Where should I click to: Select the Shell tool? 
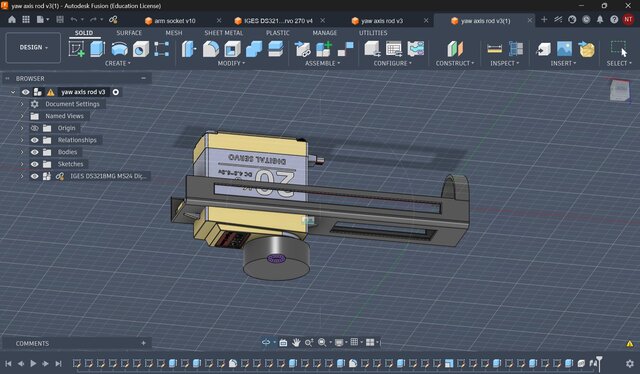pos(232,49)
